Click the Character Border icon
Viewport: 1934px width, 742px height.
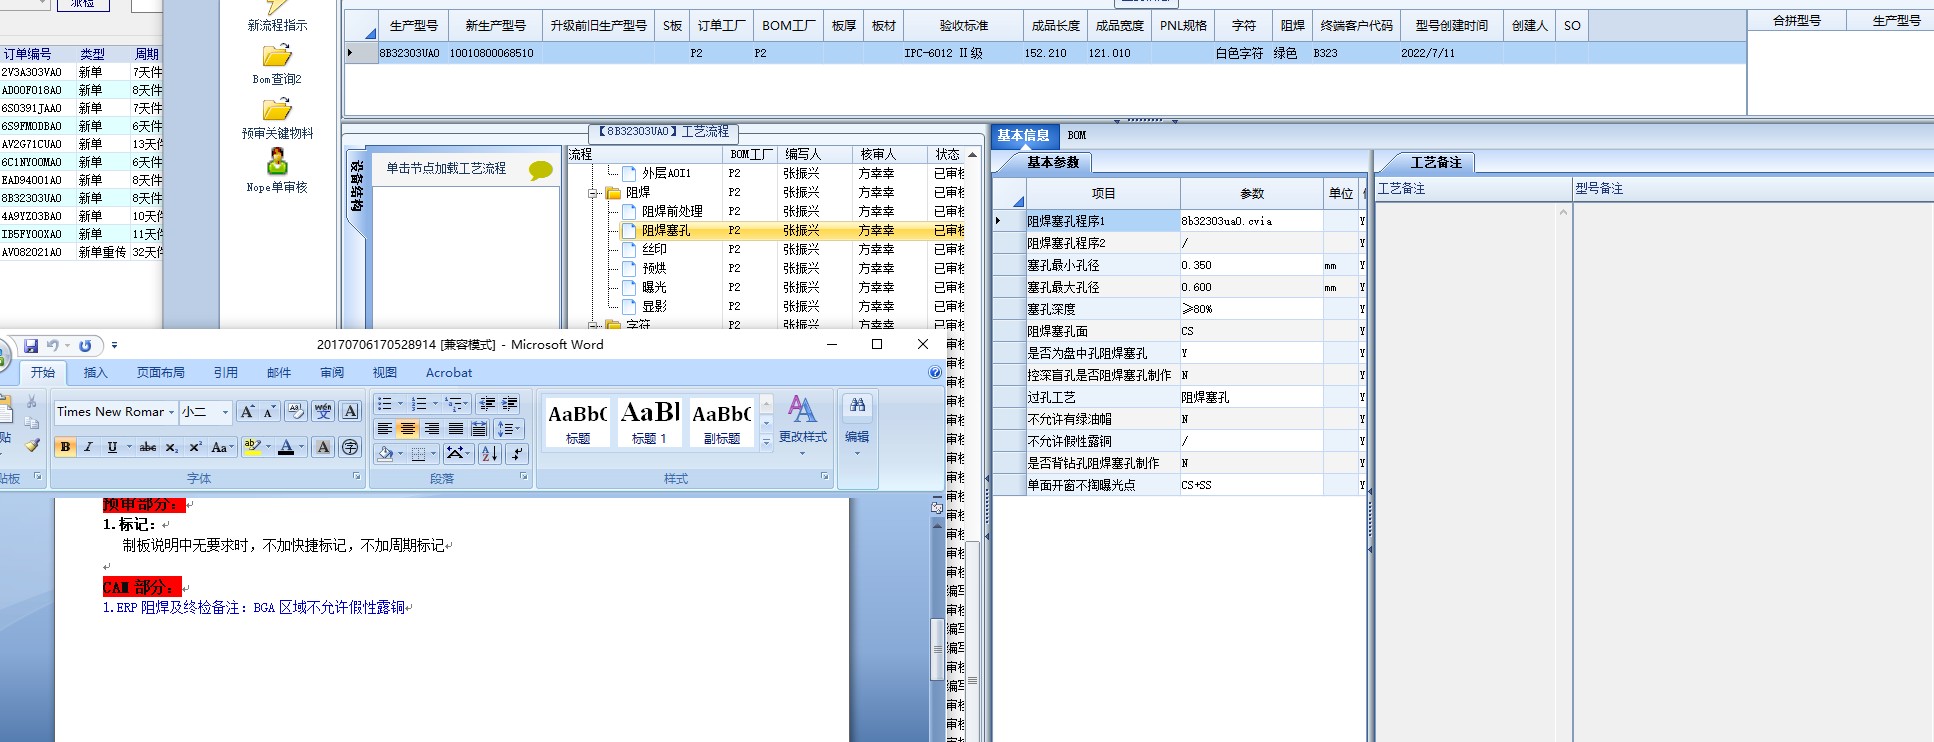coord(350,411)
